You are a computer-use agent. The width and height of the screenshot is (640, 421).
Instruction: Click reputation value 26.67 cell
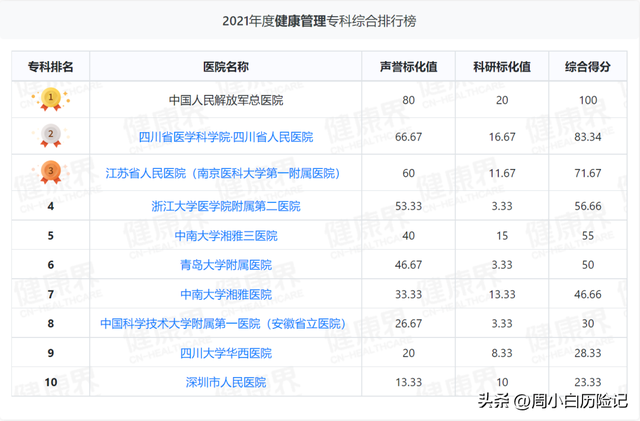coord(409,324)
